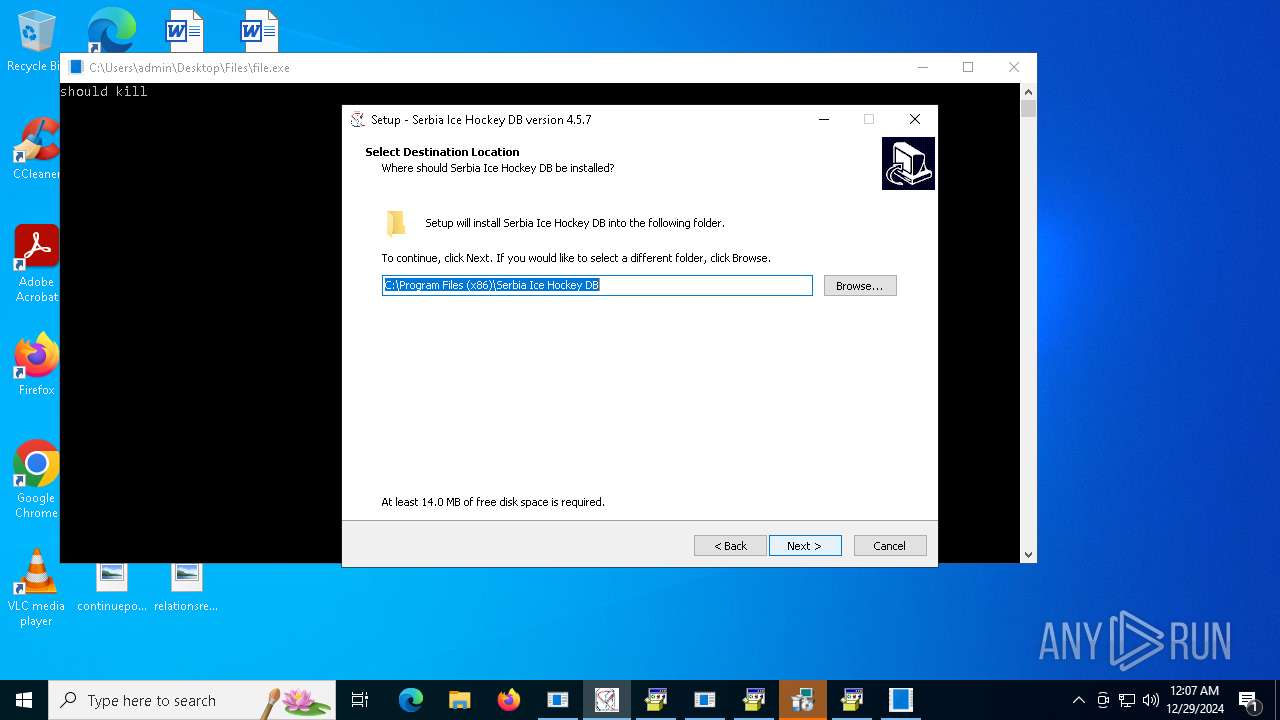Select the relationsre... image file on desktop
The height and width of the screenshot is (720, 1280).
pyautogui.click(x=186, y=588)
